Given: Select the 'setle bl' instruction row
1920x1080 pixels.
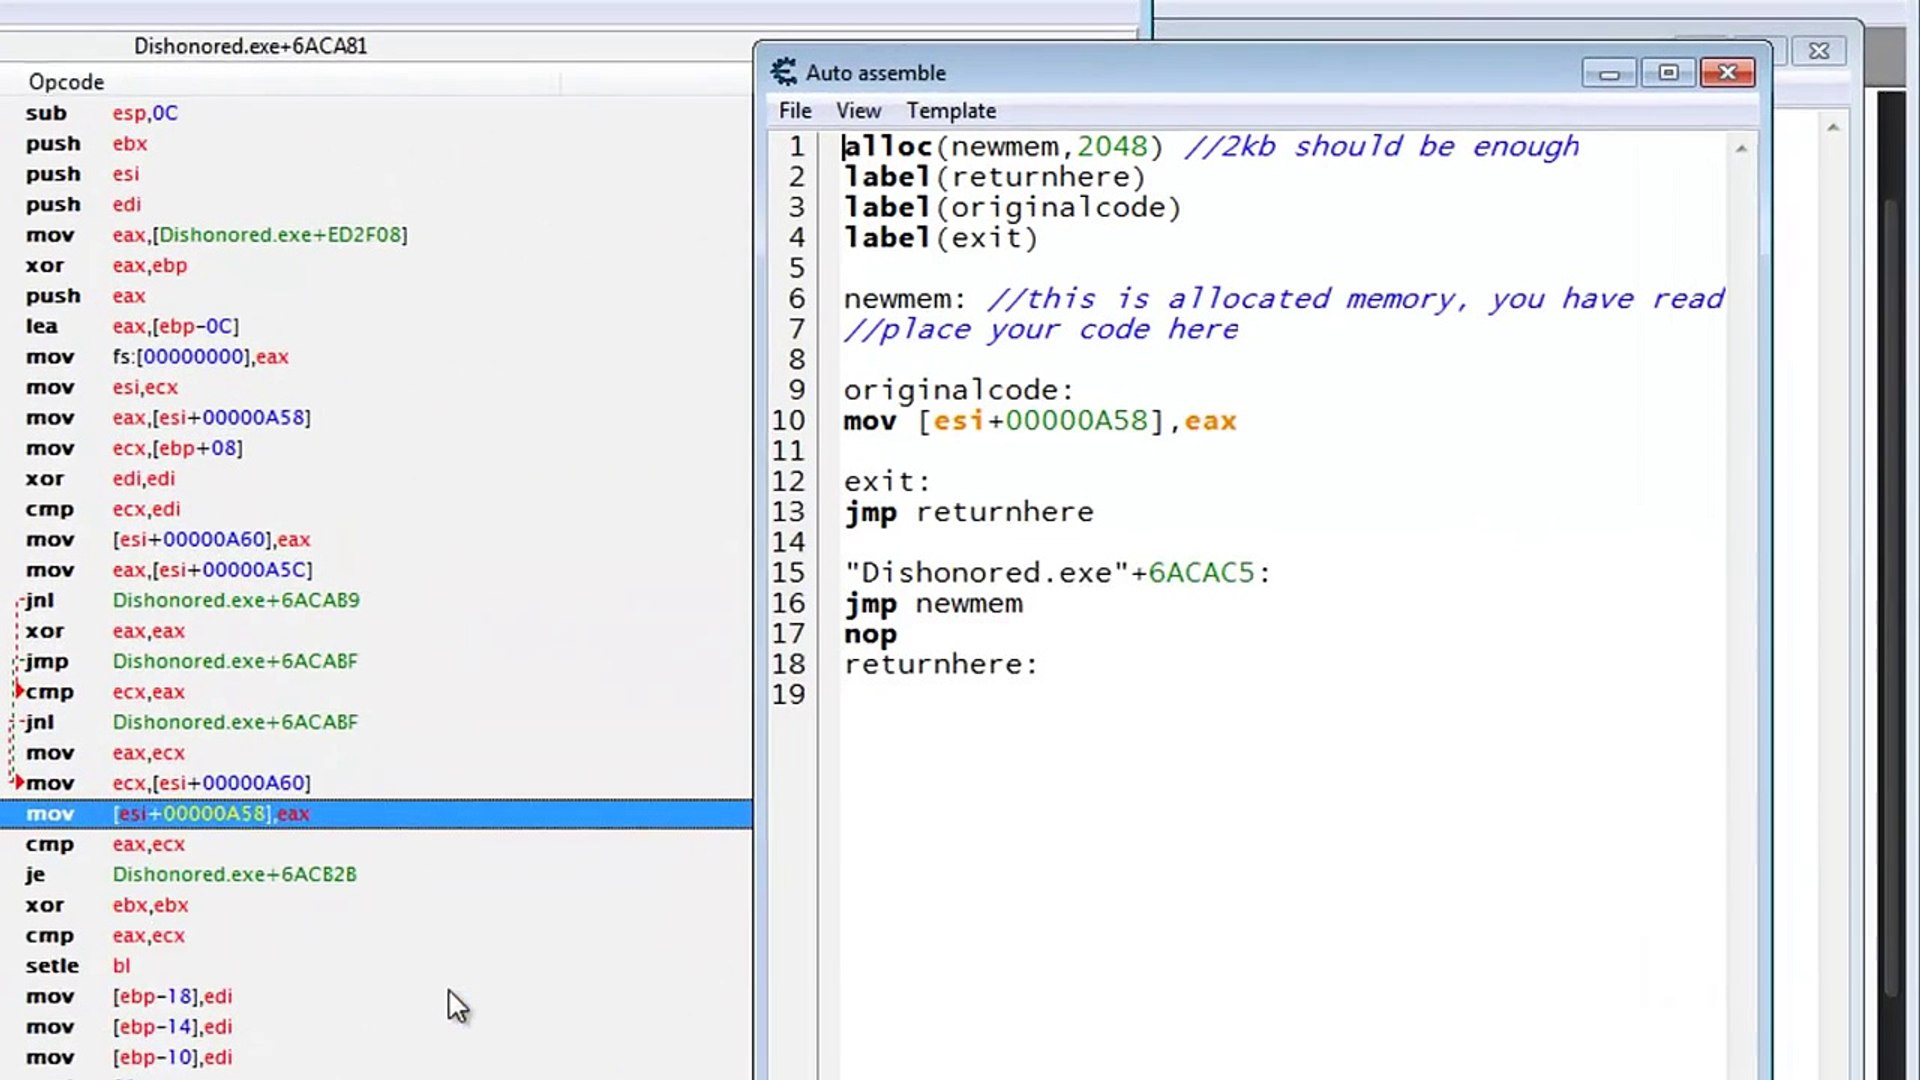Looking at the screenshot, I should [376, 966].
